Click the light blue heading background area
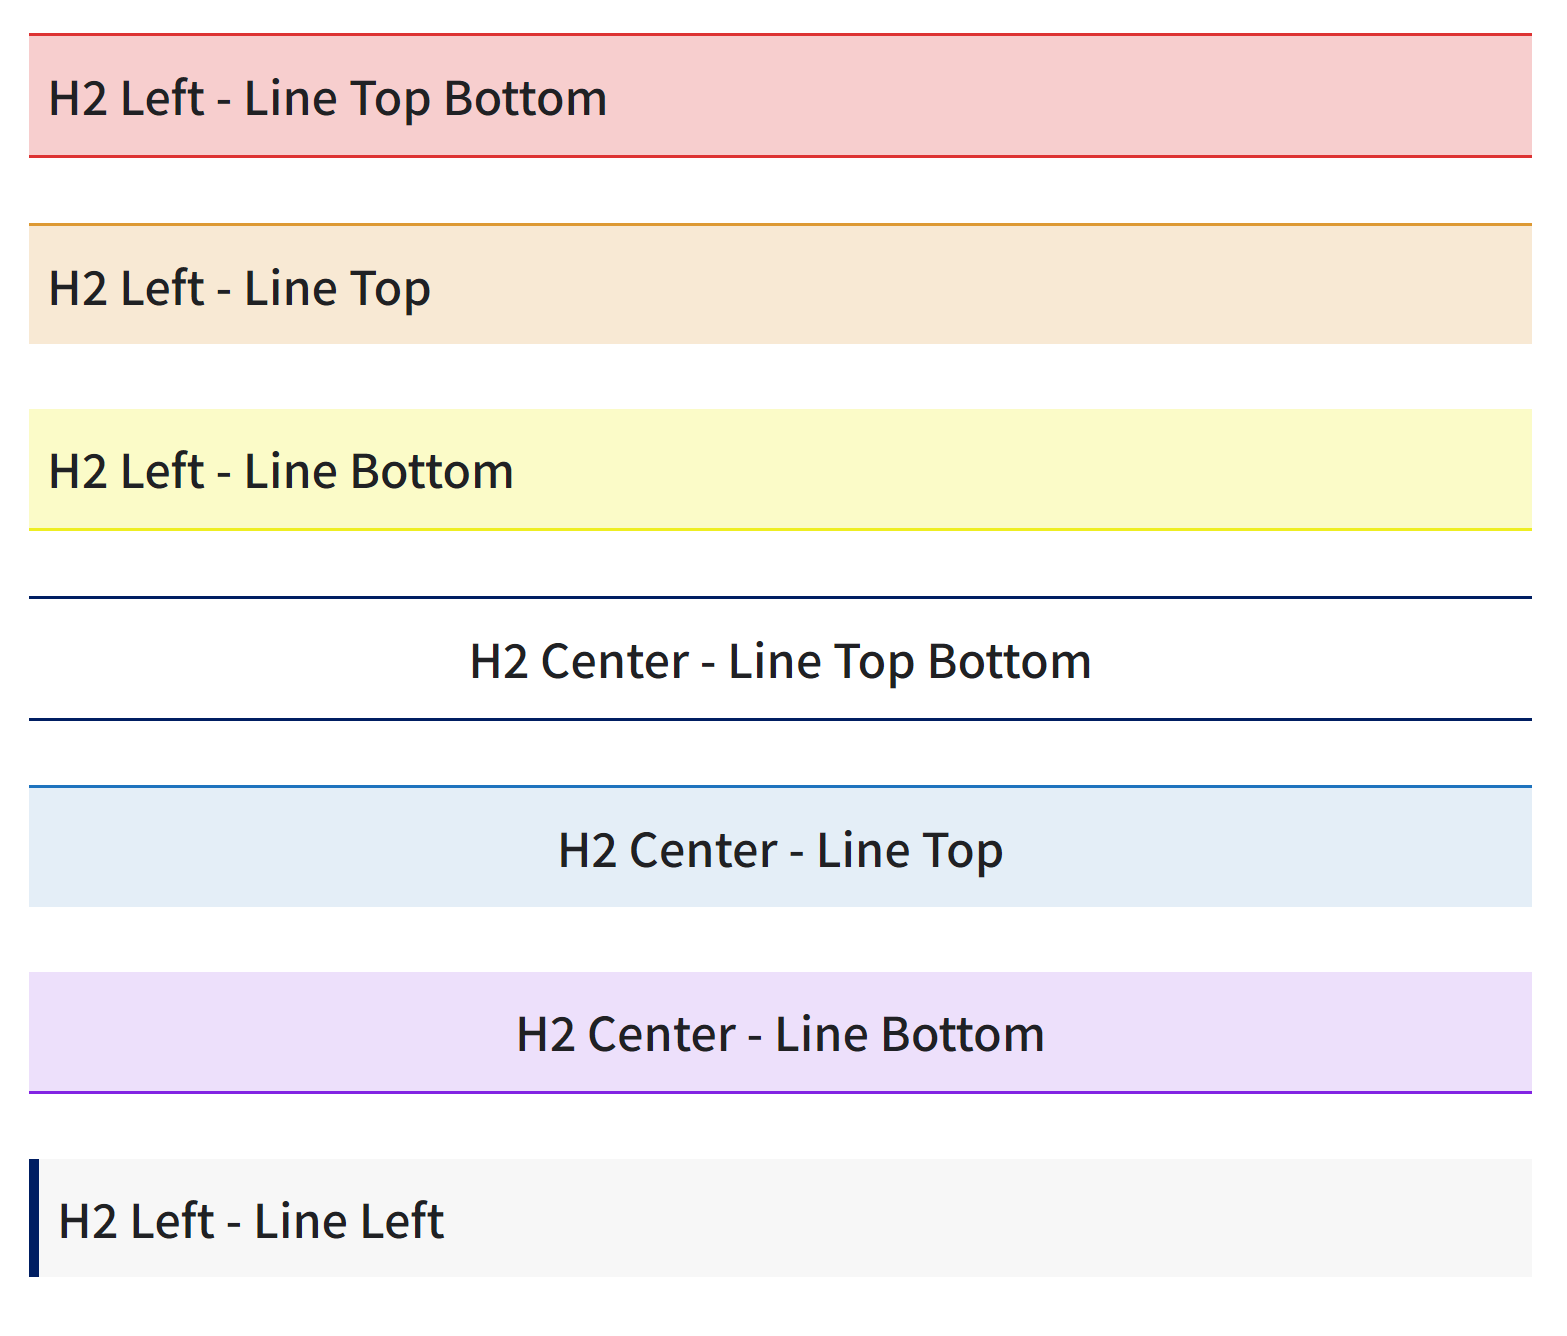This screenshot has height=1336, width=1567. coord(1250,848)
